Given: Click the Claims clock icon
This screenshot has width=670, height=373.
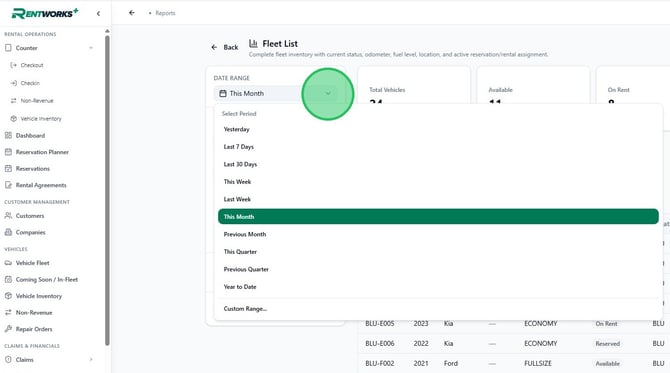Looking at the screenshot, I should click(x=8, y=360).
